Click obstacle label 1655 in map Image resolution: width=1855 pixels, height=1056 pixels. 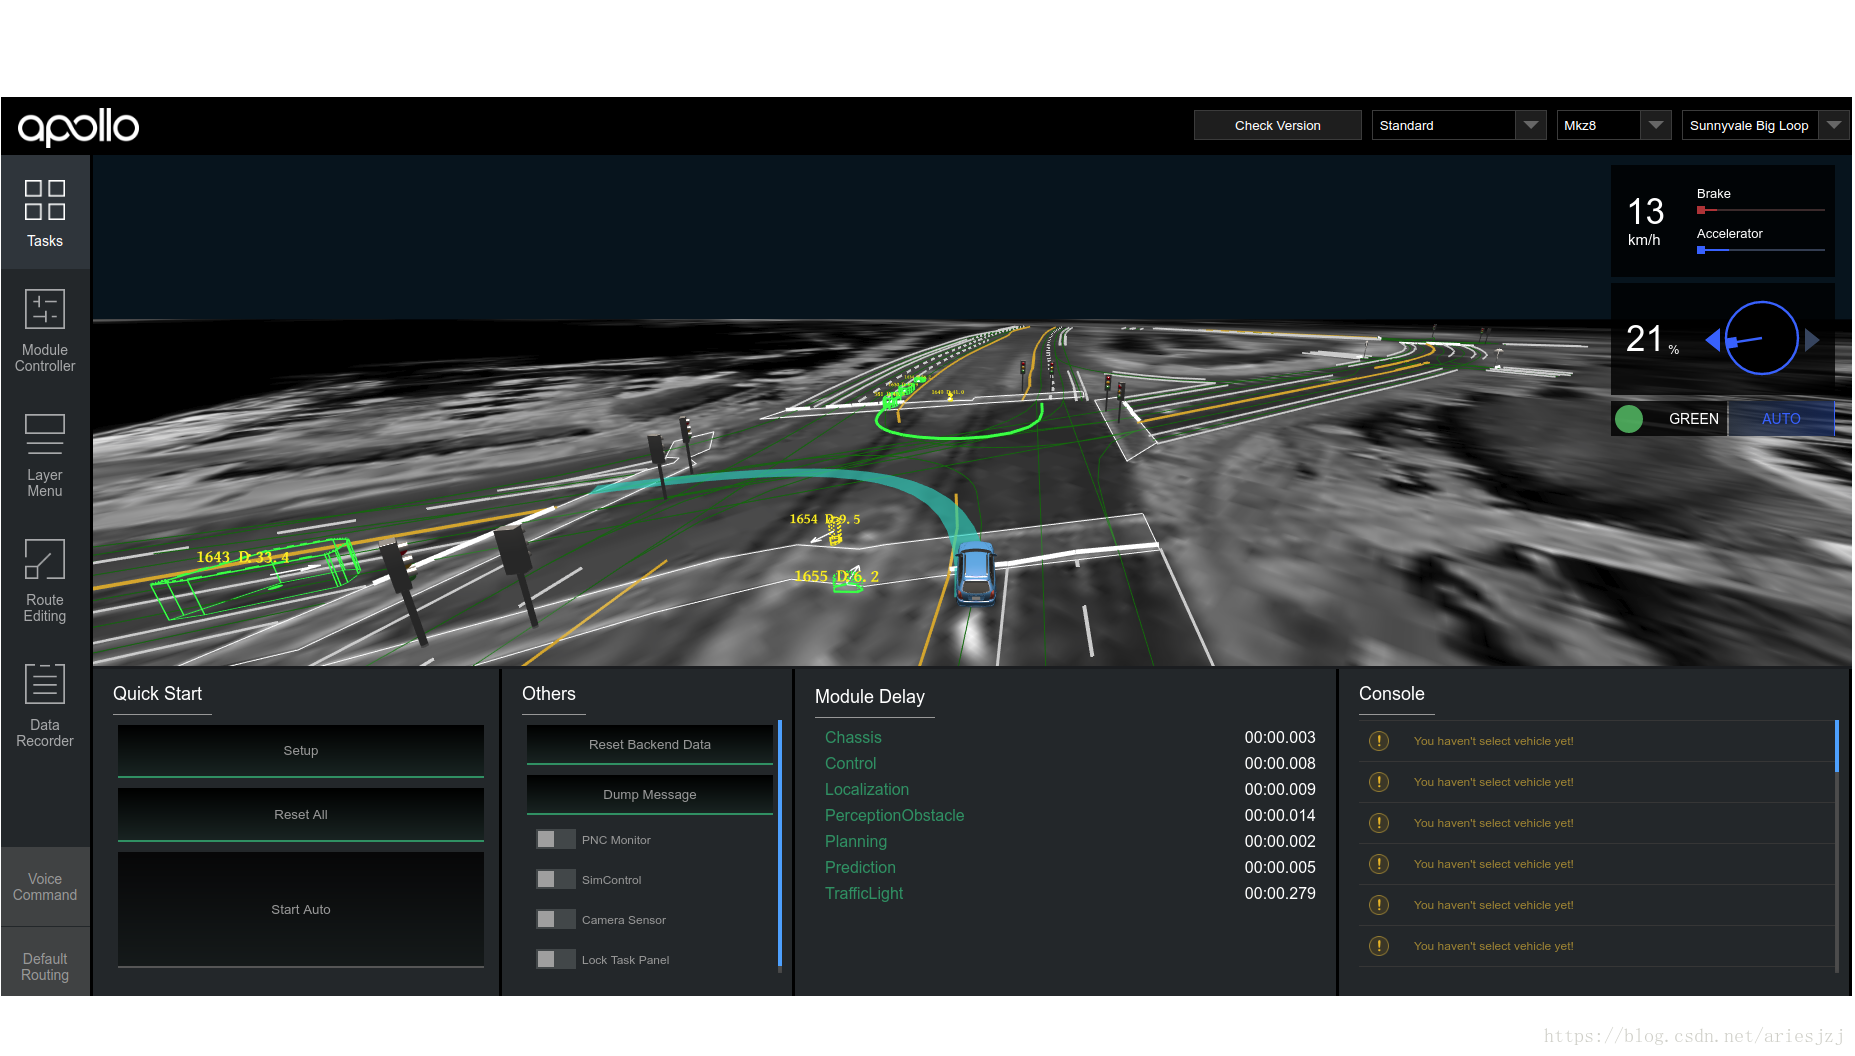click(837, 576)
